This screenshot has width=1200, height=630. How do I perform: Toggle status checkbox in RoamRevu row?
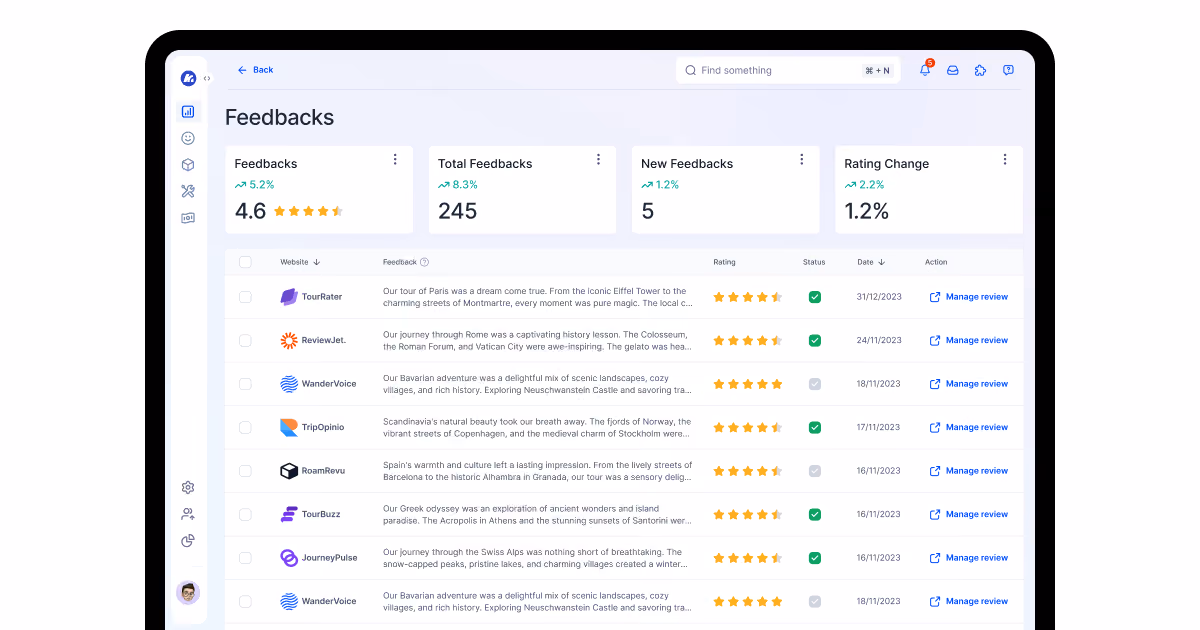pos(815,471)
